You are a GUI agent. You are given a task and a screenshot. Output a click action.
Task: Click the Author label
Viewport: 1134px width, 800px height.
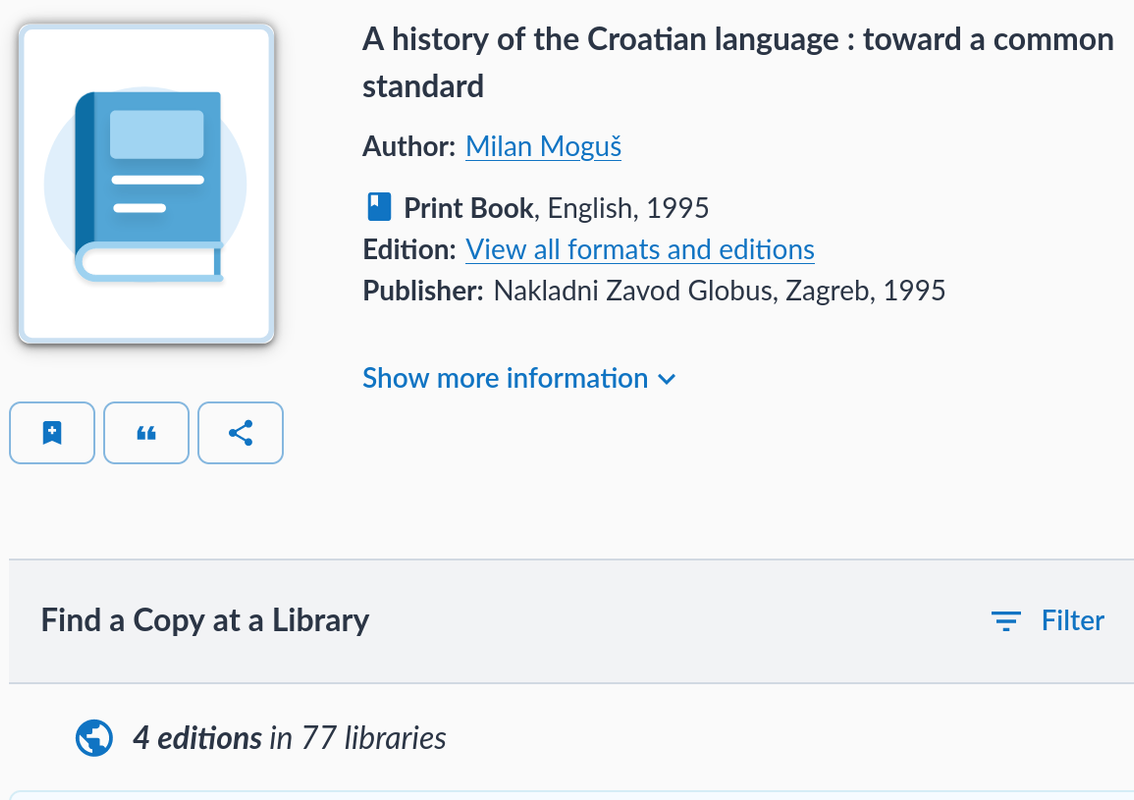[x=409, y=146]
